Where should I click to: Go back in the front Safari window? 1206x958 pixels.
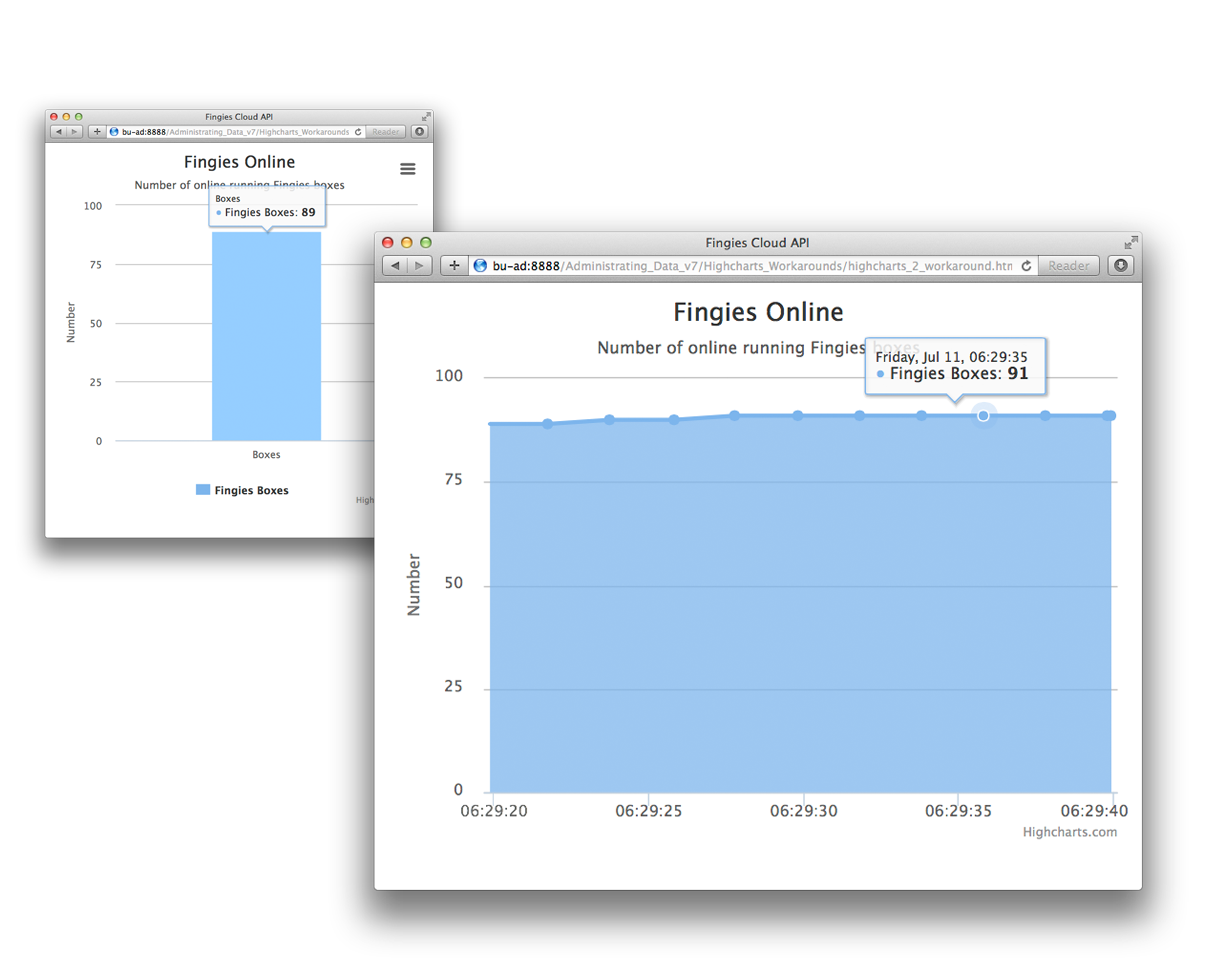pos(396,266)
